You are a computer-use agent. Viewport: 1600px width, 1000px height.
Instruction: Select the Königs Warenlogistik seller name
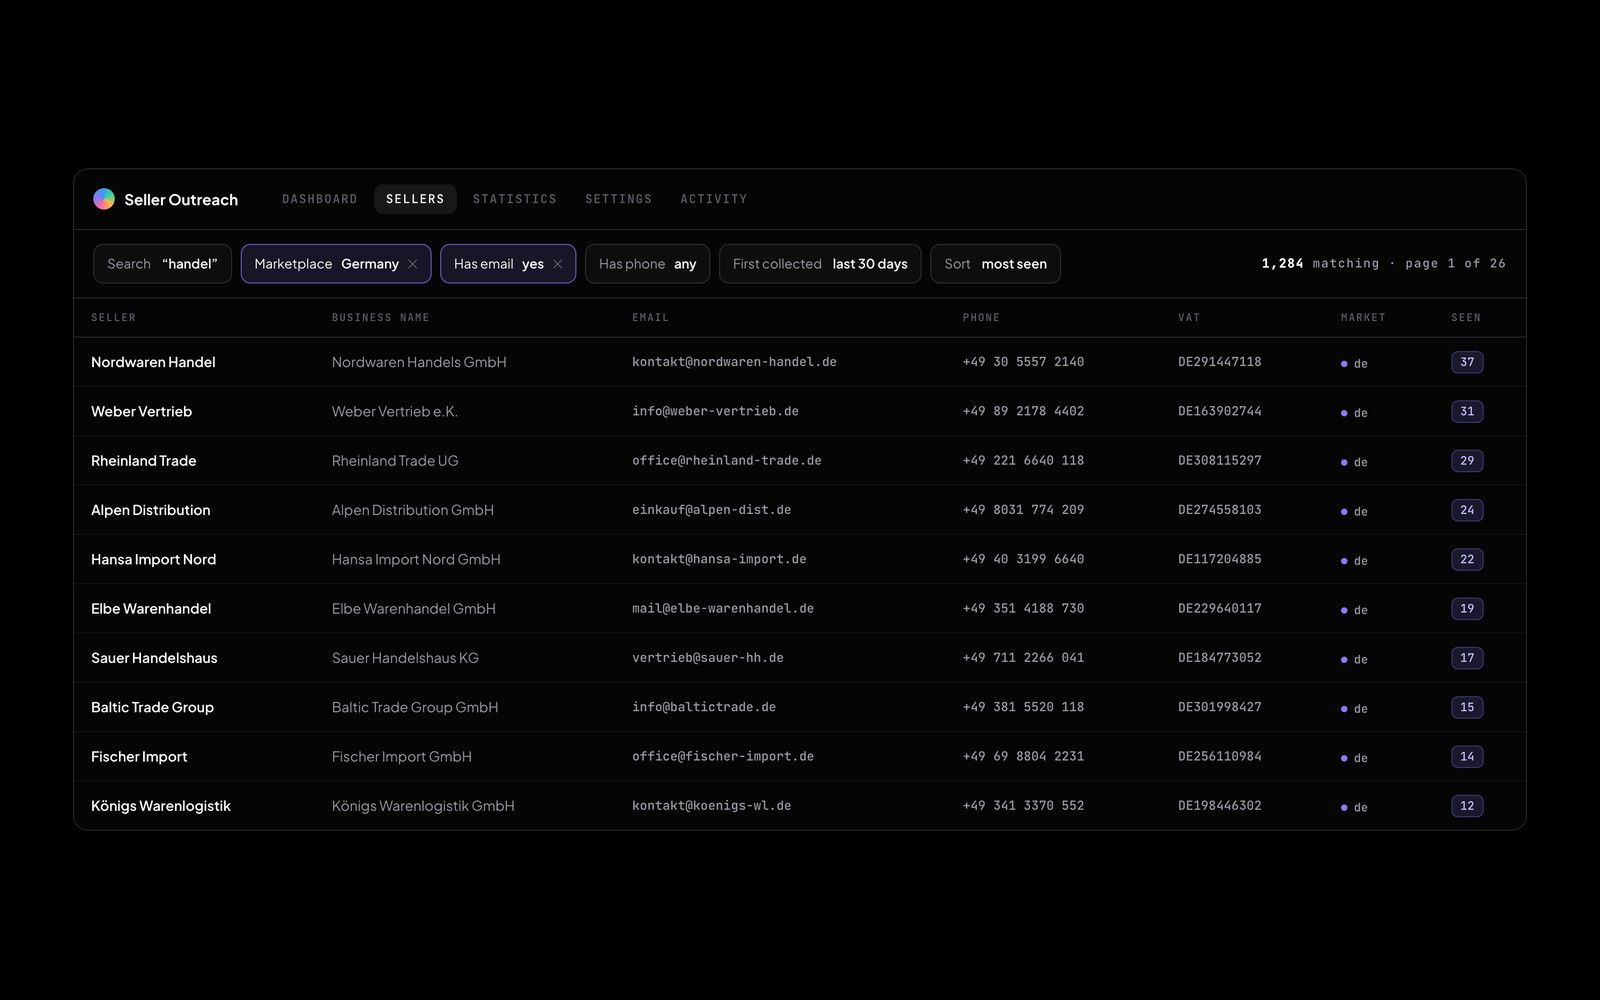tap(161, 806)
